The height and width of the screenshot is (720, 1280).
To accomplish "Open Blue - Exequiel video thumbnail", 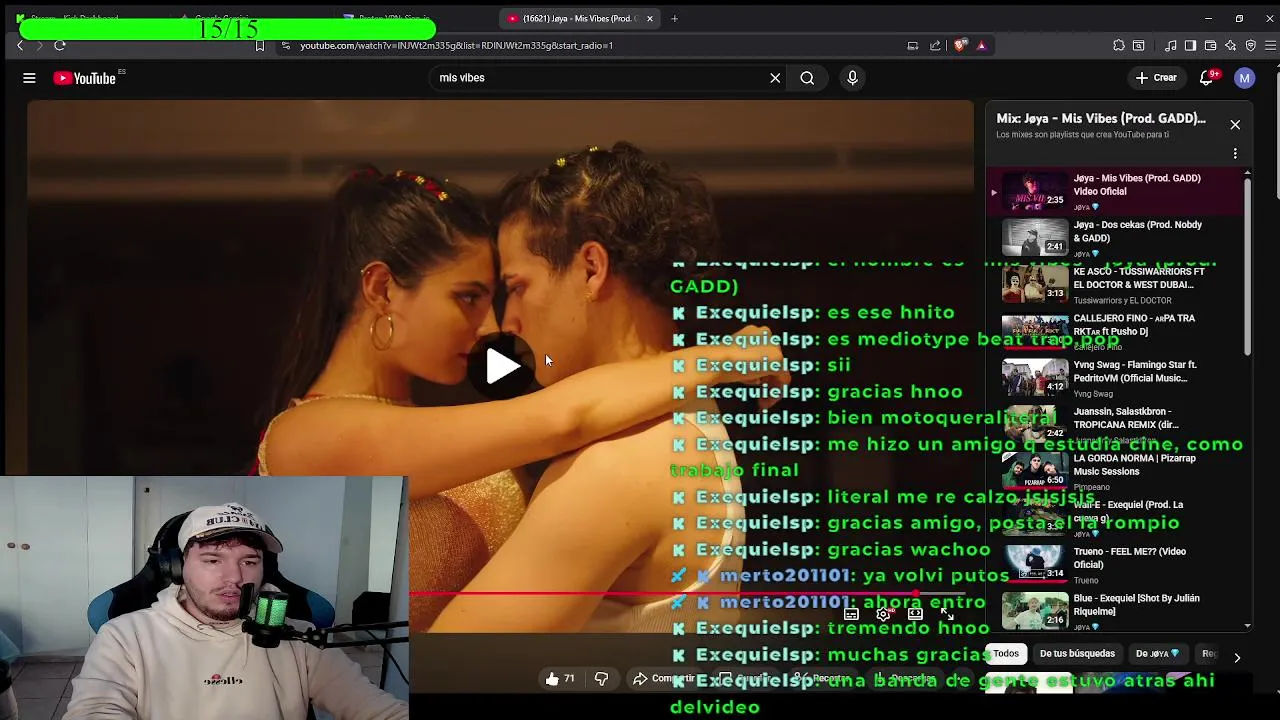I will (1035, 610).
